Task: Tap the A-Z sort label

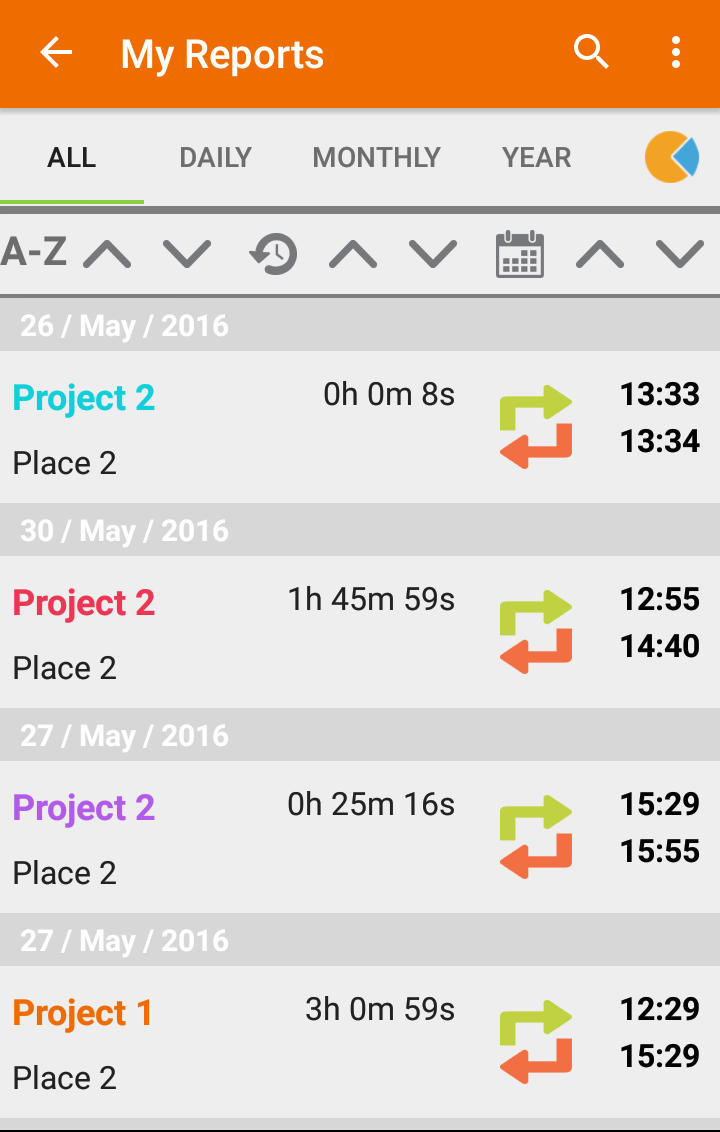Action: coord(34,252)
